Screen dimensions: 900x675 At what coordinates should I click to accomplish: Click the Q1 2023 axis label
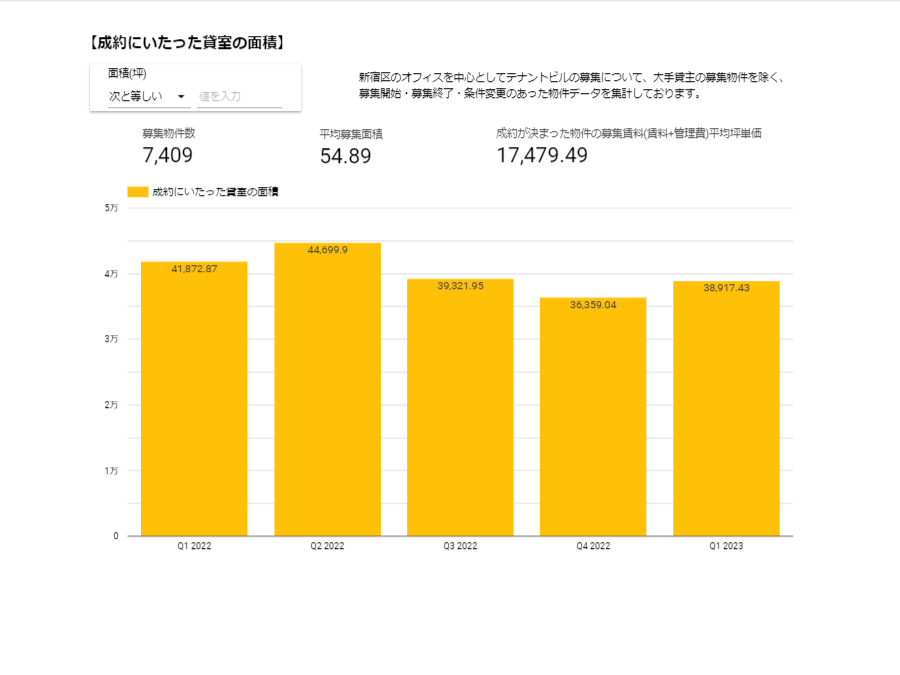tap(726, 546)
